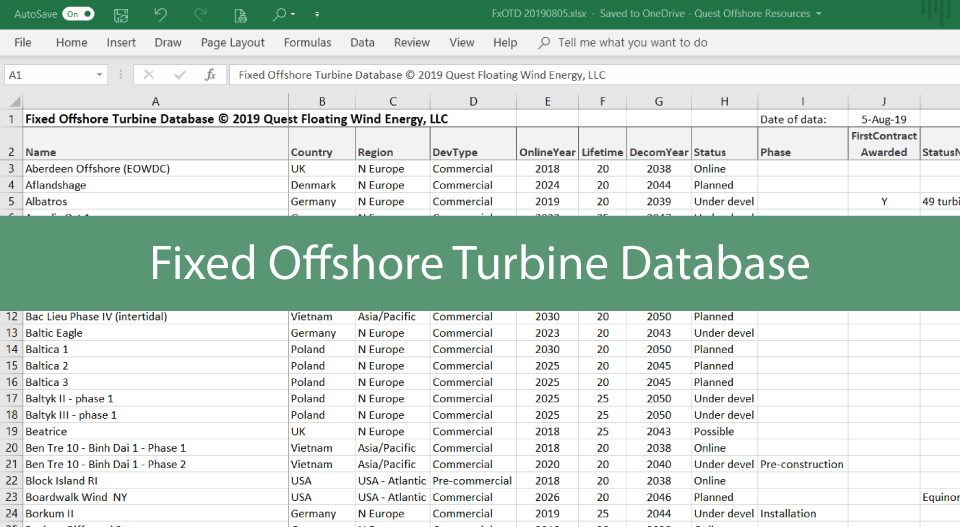Select row 20 header
The height and width of the screenshot is (527, 960).
pos(11,448)
